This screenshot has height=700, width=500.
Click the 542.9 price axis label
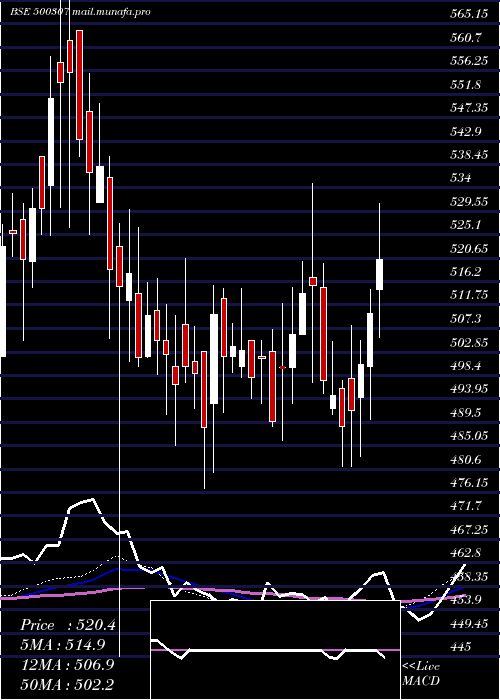(x=465, y=132)
